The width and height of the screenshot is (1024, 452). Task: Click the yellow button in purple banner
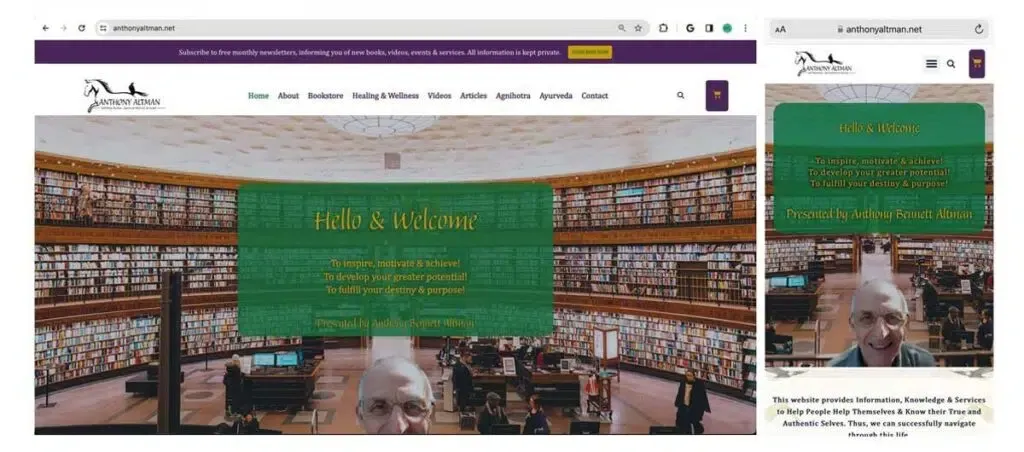[590, 52]
